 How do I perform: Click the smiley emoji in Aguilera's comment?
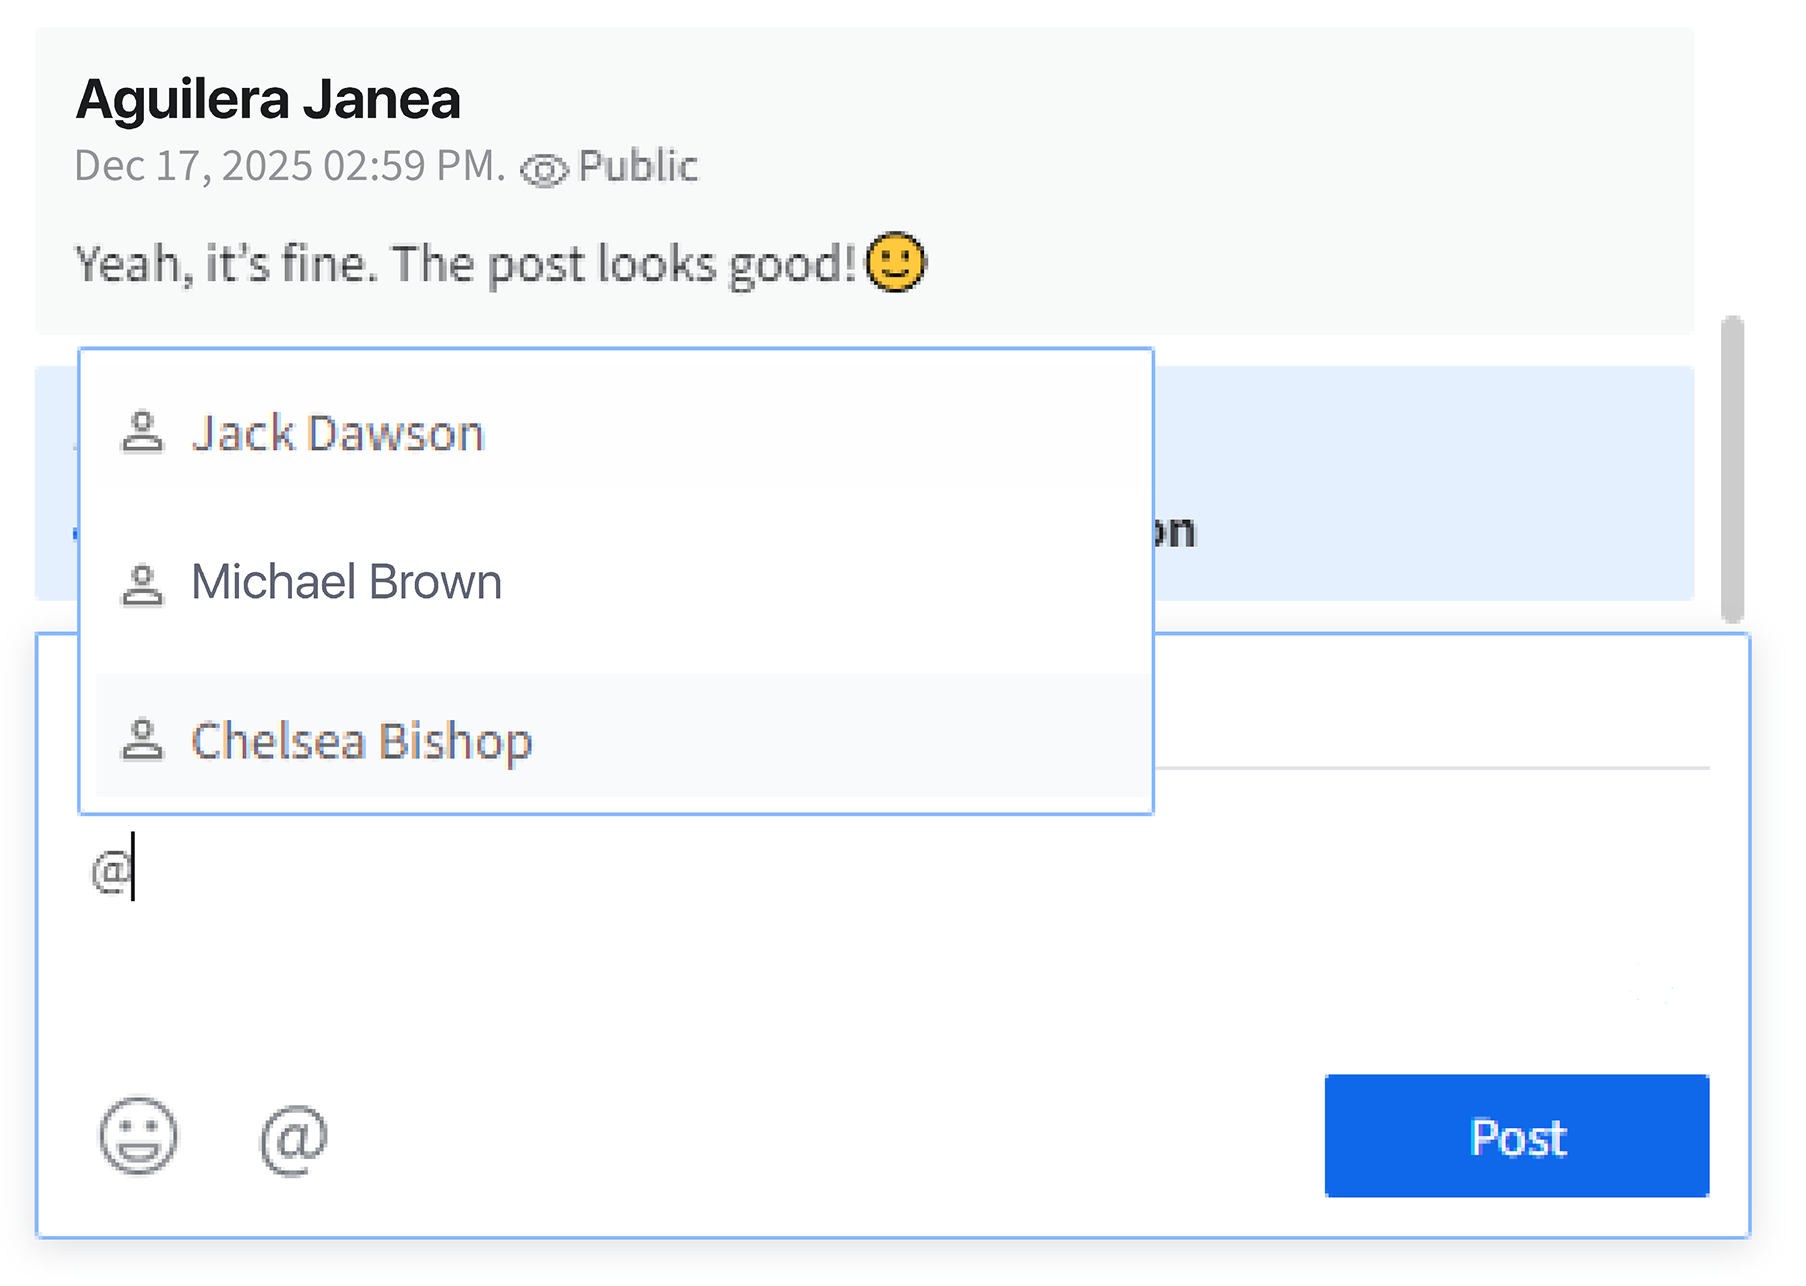[896, 262]
